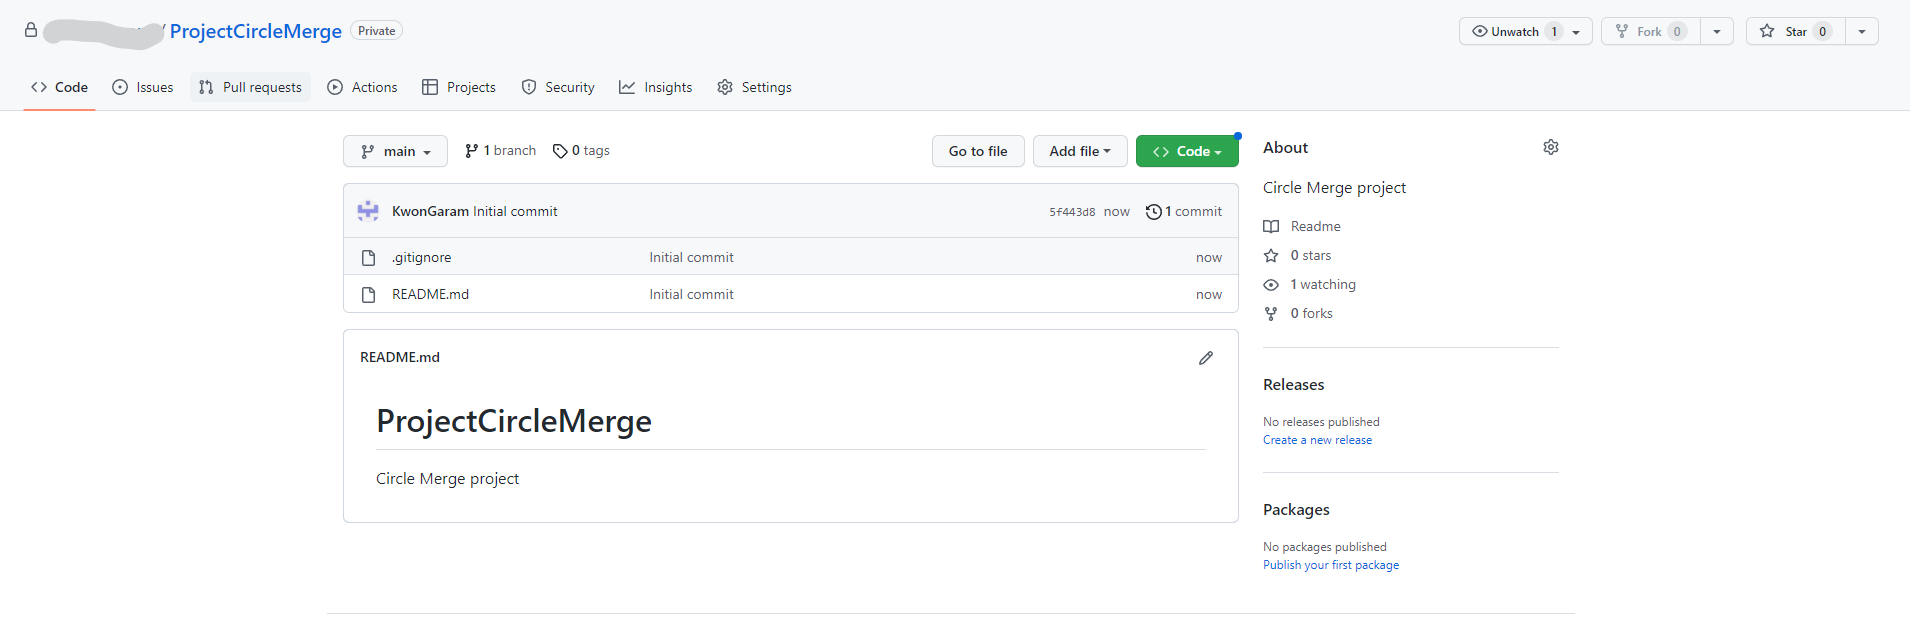The width and height of the screenshot is (1910, 632).
Task: Expand the Unwatch notification dropdown arrow
Action: pyautogui.click(x=1577, y=32)
